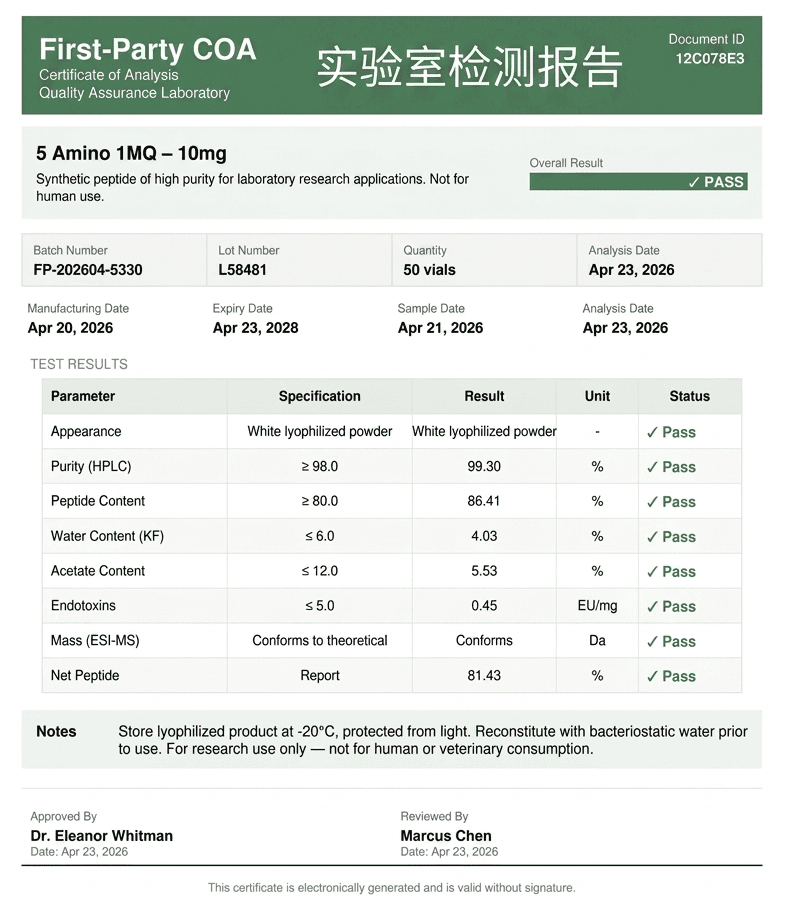Viewport: 796px width, 911px height.
Task: Click the 'Status' column header
Action: pyautogui.click(x=690, y=396)
